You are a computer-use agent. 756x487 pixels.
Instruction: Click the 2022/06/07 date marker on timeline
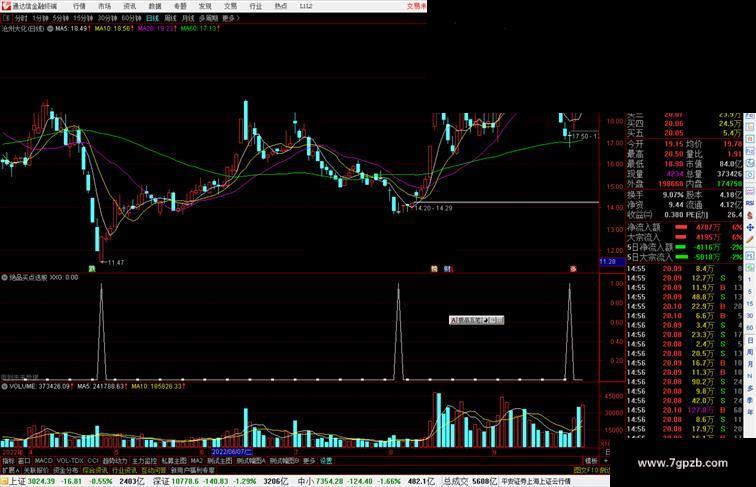pyautogui.click(x=232, y=452)
